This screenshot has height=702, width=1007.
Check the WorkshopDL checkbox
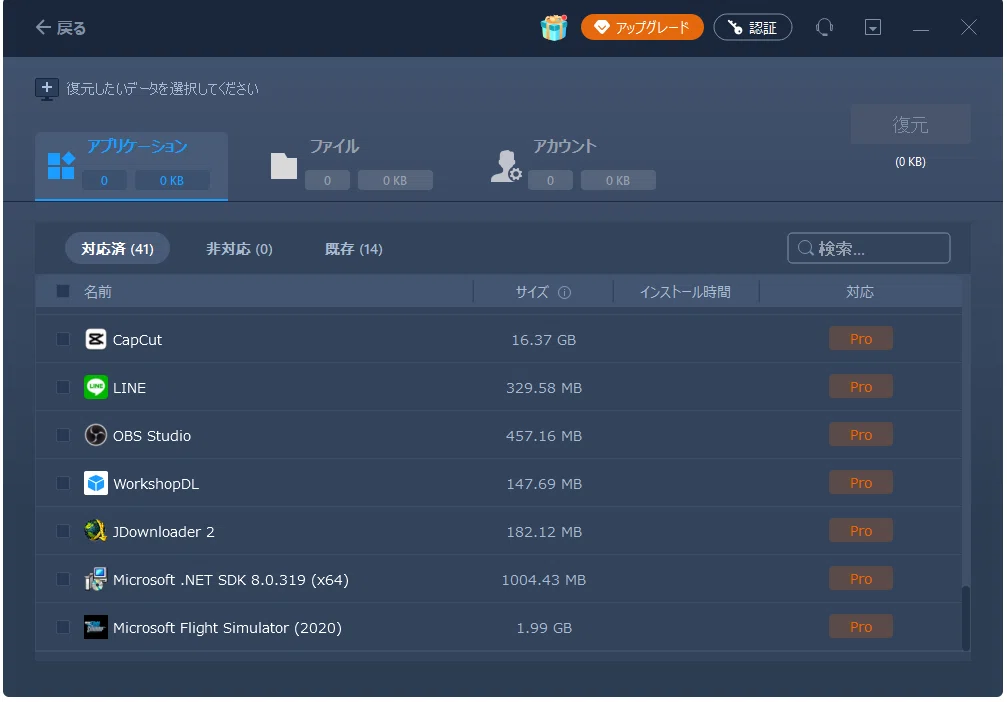click(62, 483)
